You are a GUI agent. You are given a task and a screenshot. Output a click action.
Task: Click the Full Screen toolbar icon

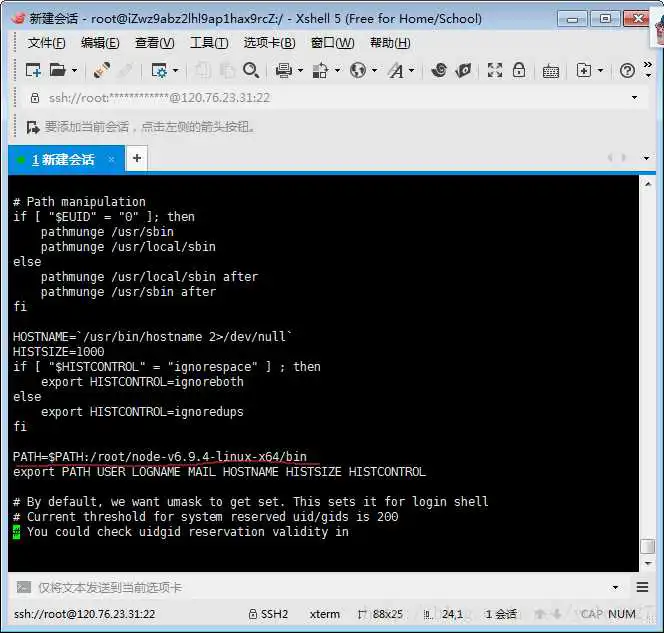coord(495,70)
